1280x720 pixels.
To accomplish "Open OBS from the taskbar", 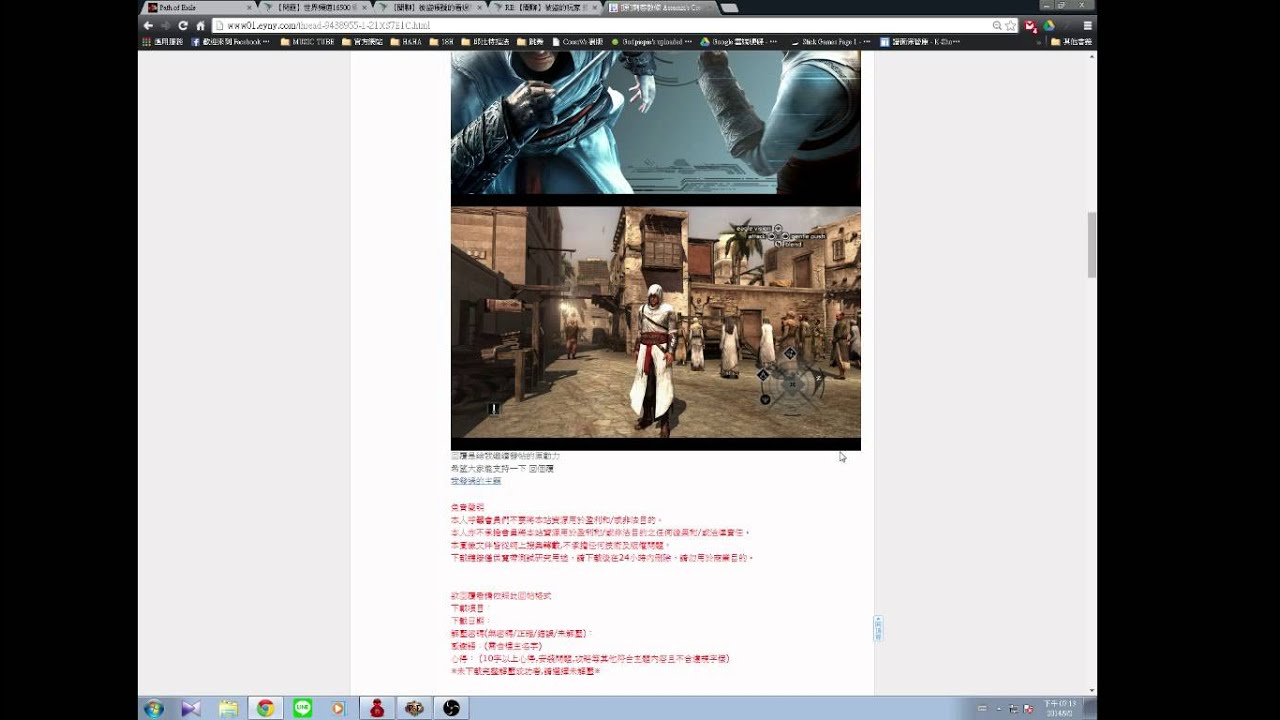I will coord(451,708).
